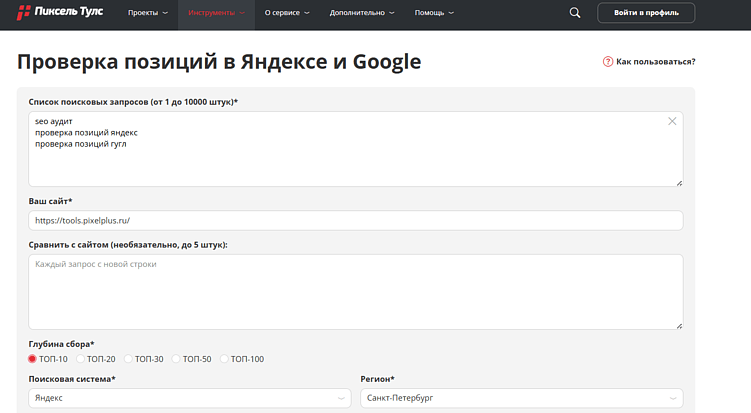The image size is (751, 413).
Task: Expand the Проекты menu
Action: click(x=147, y=13)
